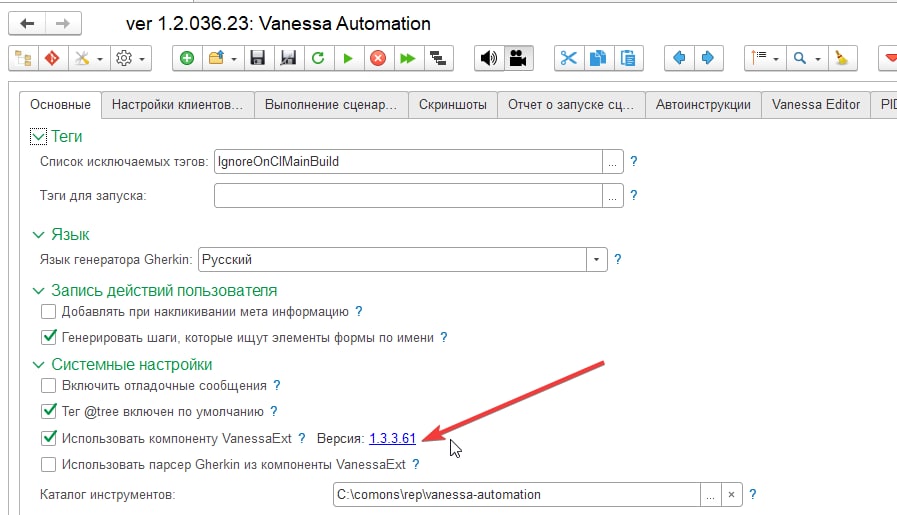The height and width of the screenshot is (515, 897).
Task: Run scenario with green play icon
Action: [x=348, y=58]
